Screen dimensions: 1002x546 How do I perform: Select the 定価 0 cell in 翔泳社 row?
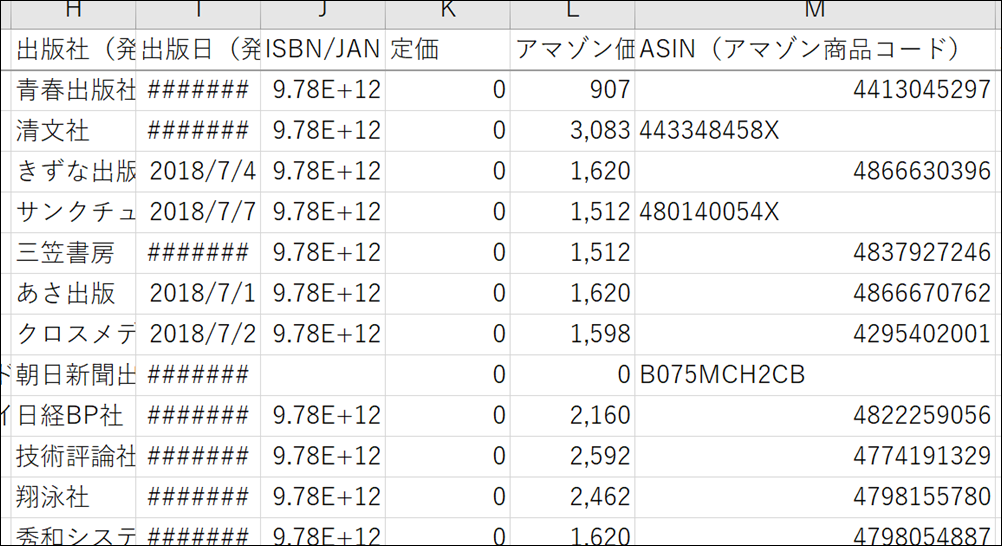pos(447,497)
